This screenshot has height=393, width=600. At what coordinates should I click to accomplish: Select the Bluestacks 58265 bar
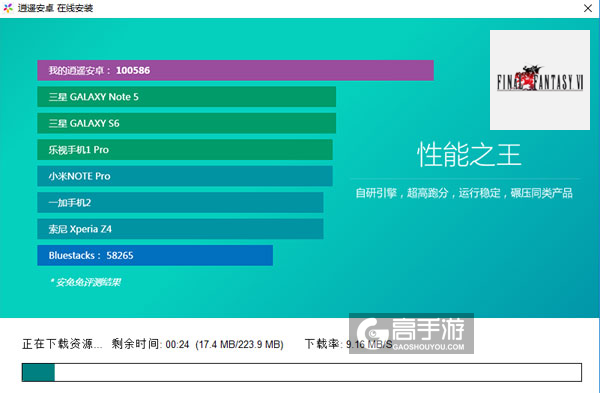[x=155, y=255]
